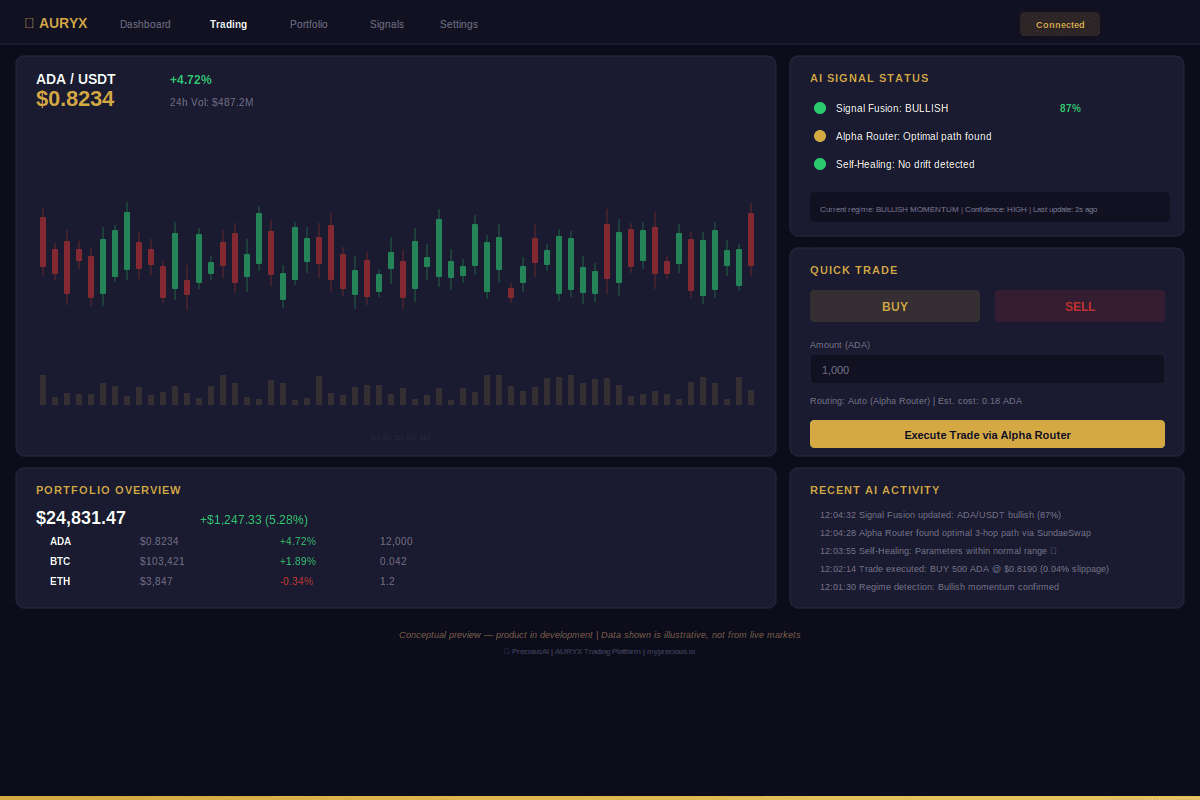Open the Dashboard page

[x=145, y=24]
